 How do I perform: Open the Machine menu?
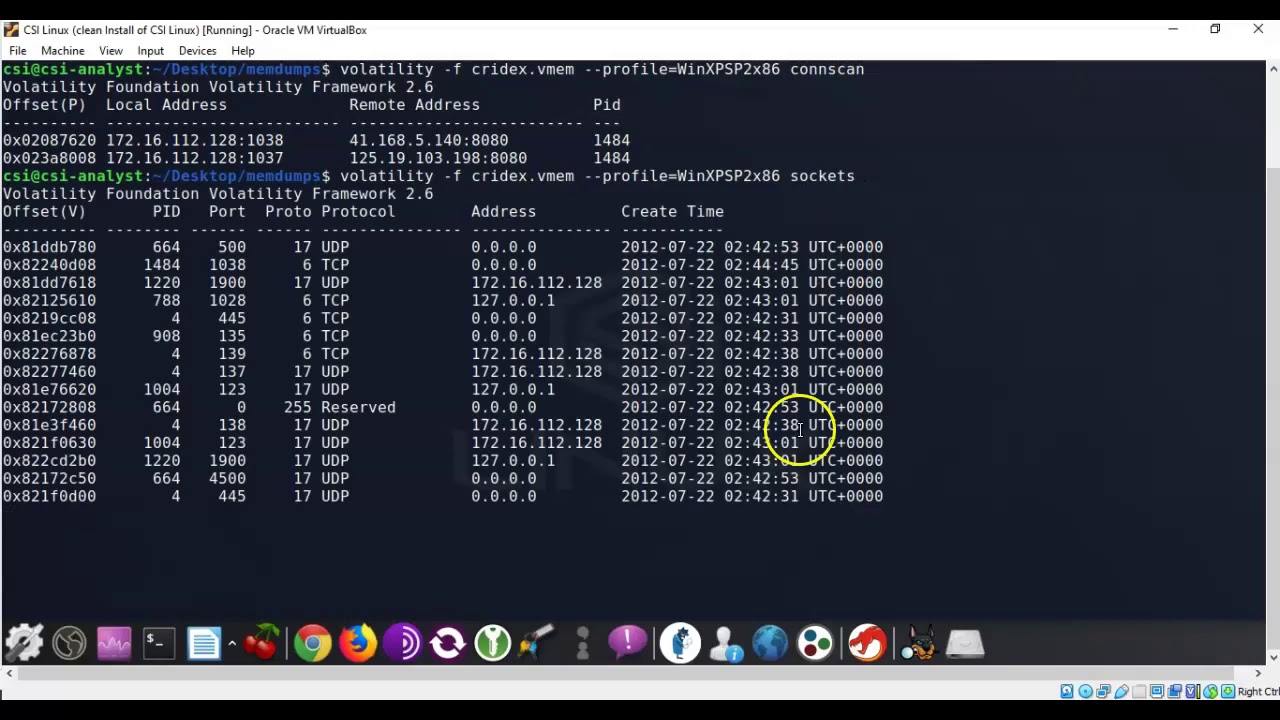coord(62,50)
